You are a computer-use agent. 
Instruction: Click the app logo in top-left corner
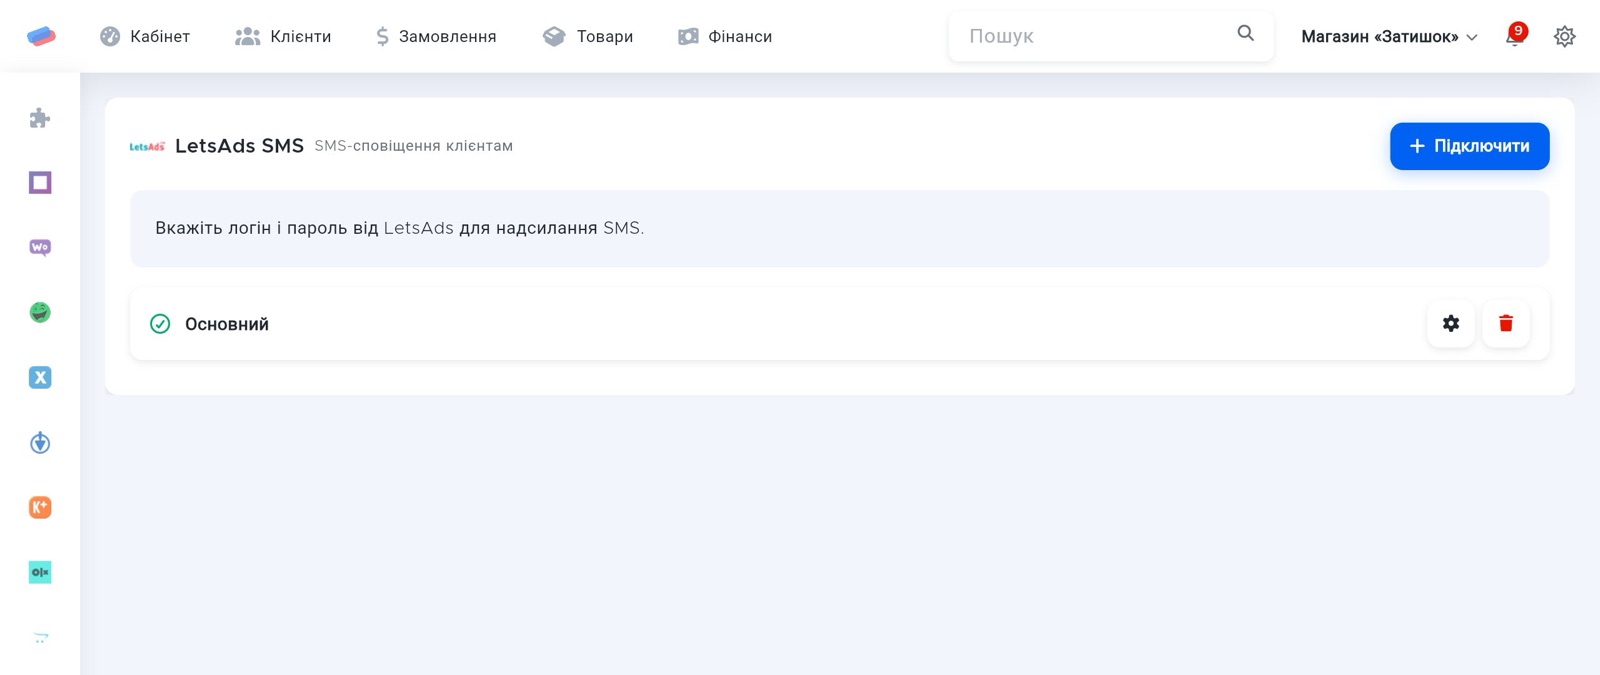coord(41,36)
